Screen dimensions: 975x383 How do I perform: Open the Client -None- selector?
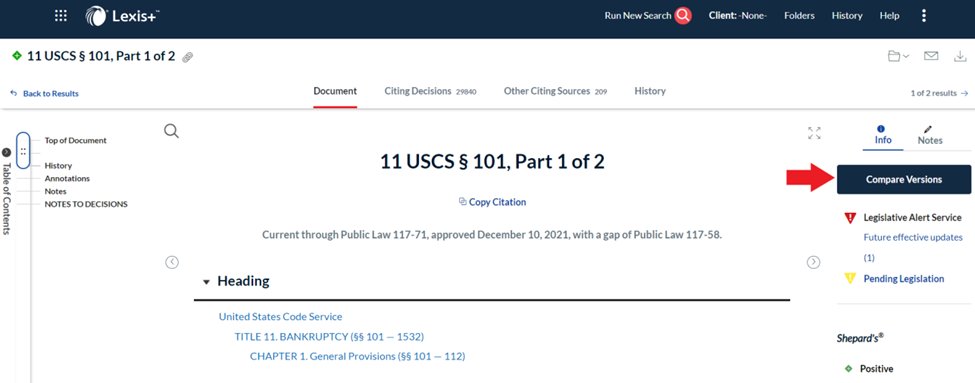click(737, 16)
